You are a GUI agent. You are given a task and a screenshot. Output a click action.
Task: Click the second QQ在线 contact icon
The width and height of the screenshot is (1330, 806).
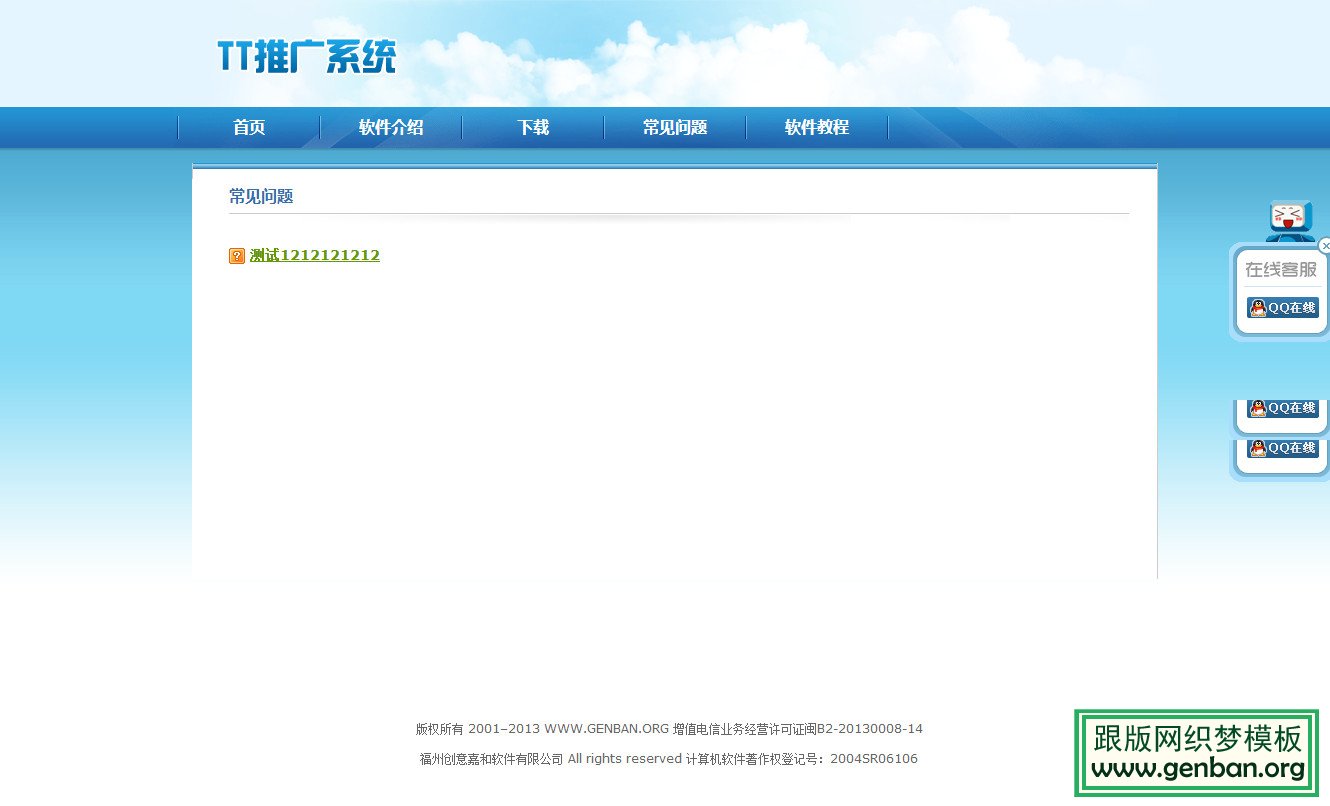click(1281, 408)
